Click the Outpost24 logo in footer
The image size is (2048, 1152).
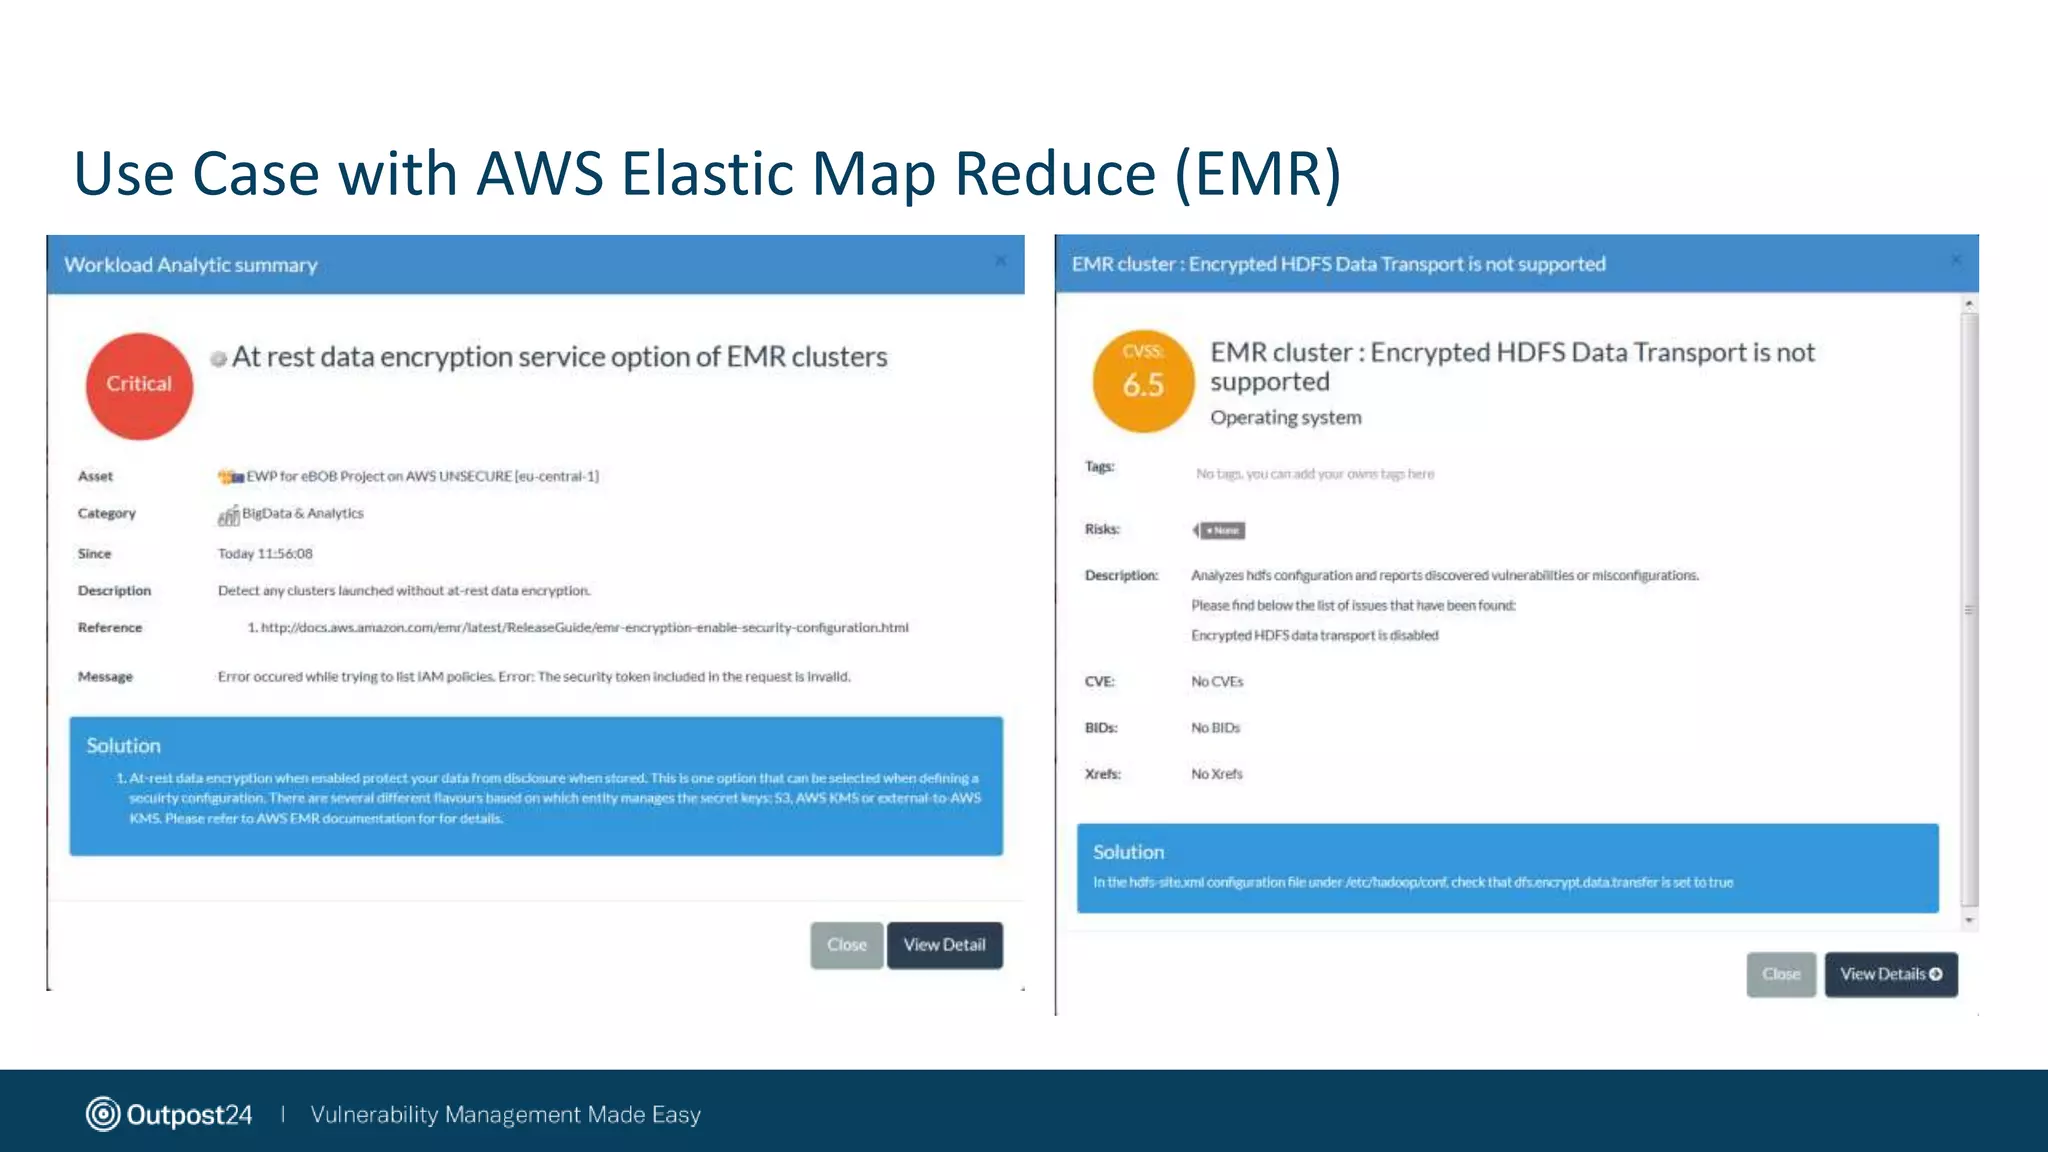[169, 1114]
